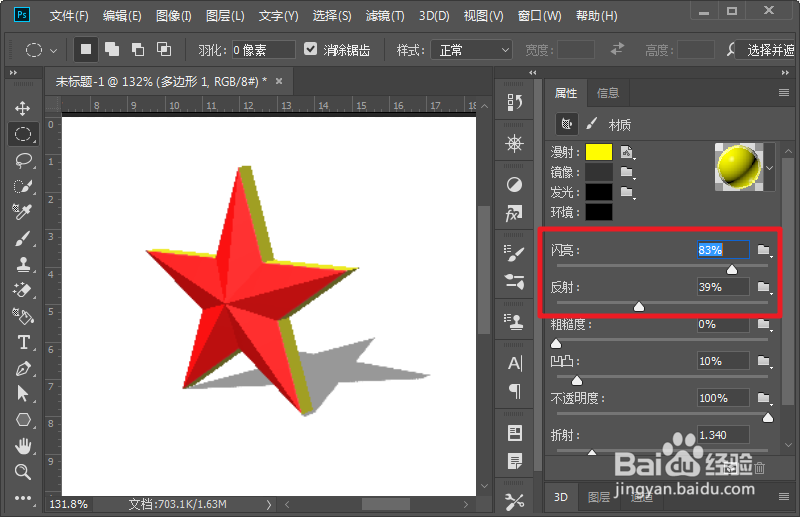Click the yellow material sphere thumbnail

tap(738, 167)
